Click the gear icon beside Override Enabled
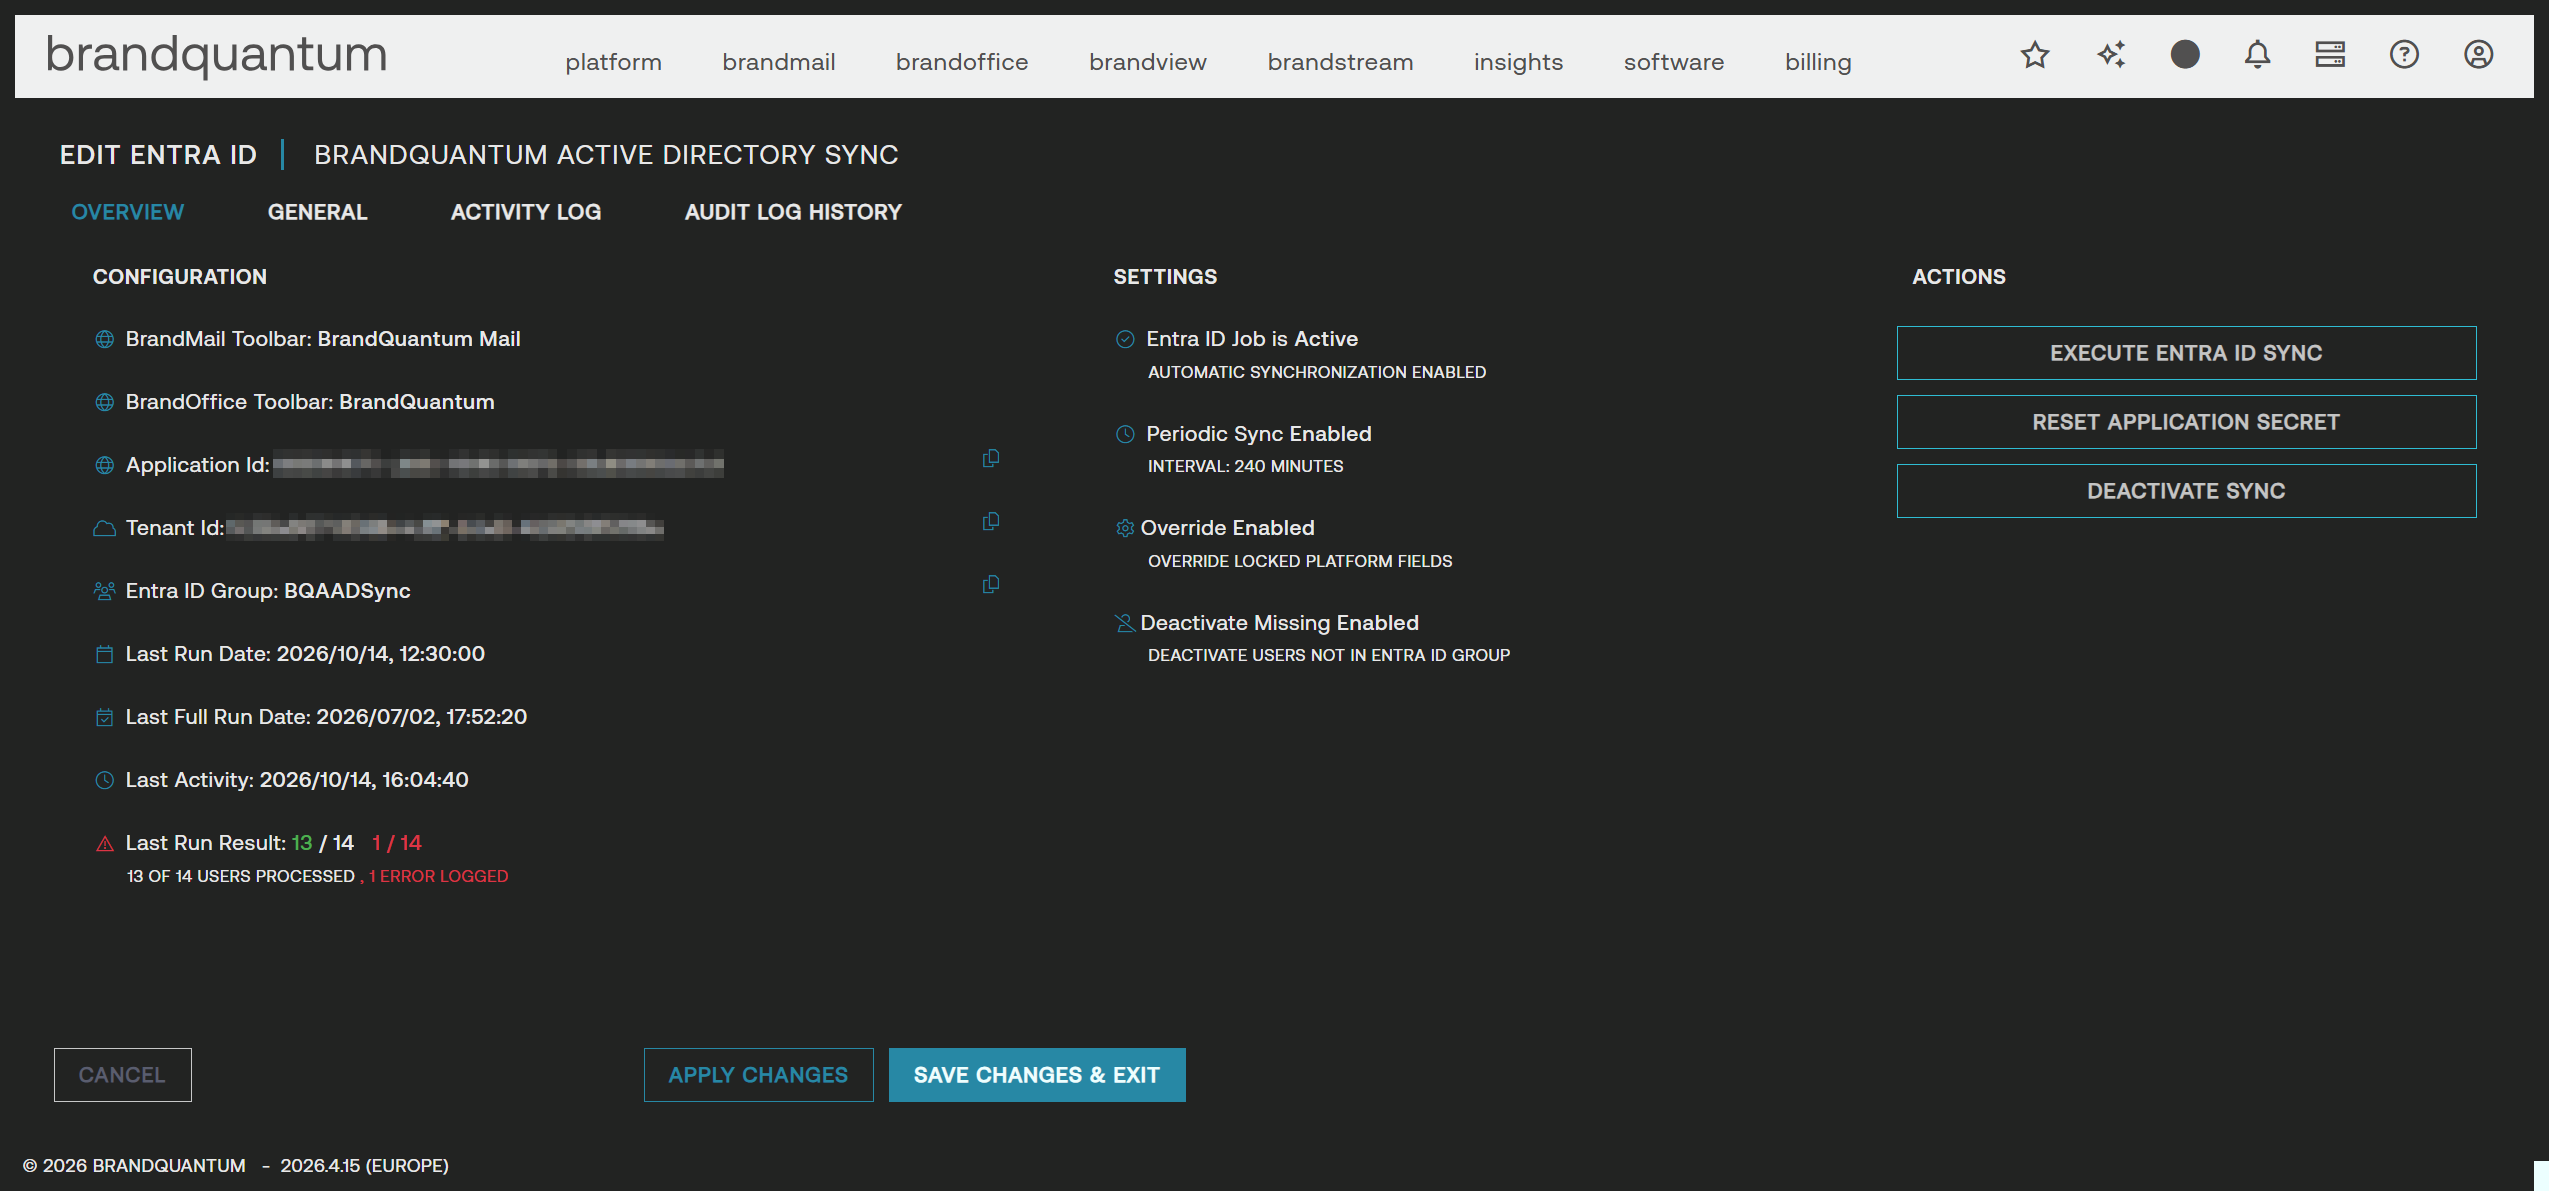 click(x=1125, y=528)
